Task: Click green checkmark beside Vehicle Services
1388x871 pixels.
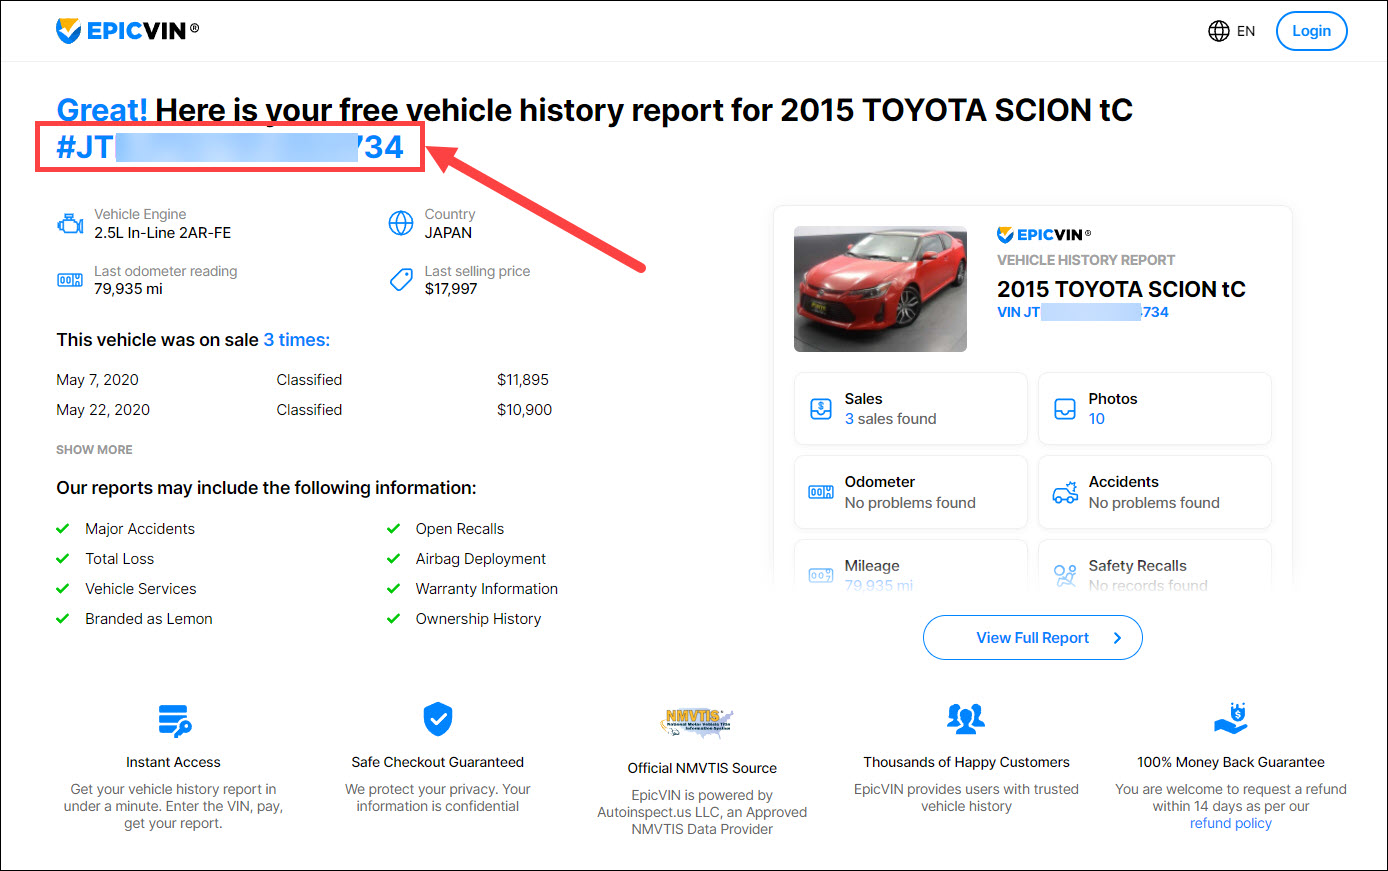Action: 63,589
